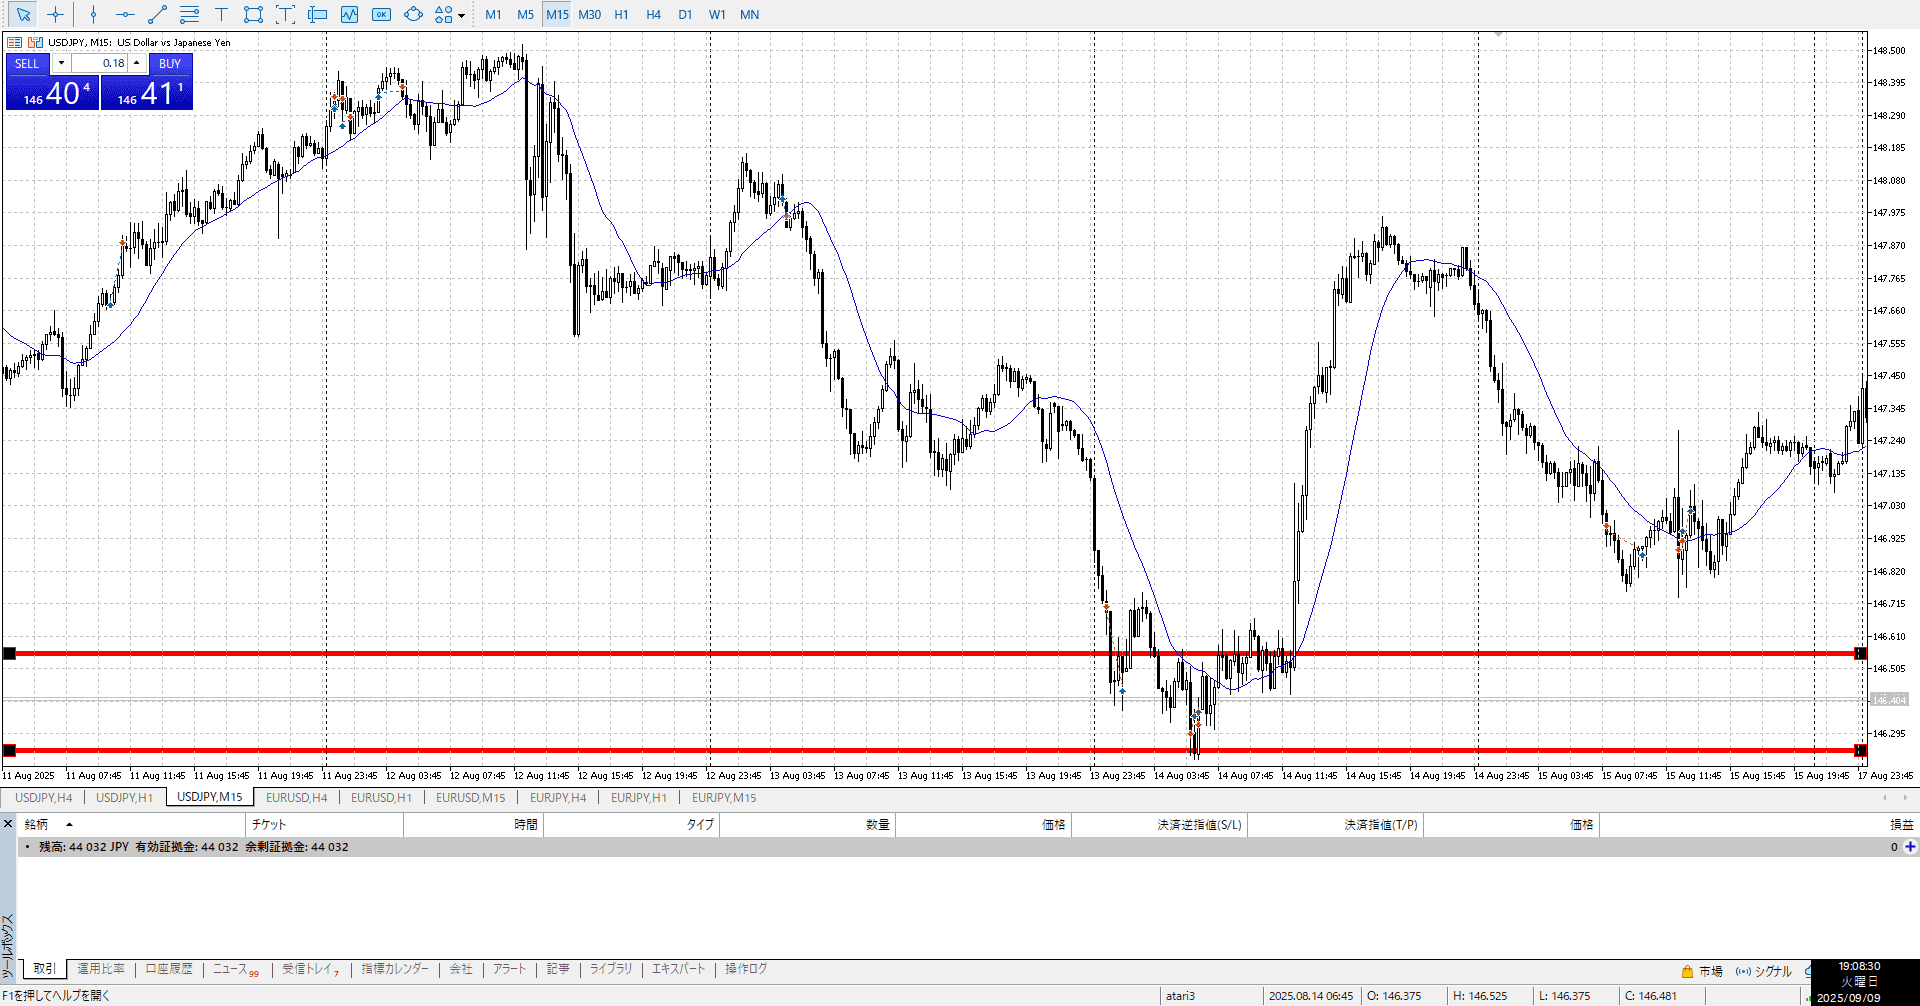Select the vertical line drawing tool

click(93, 15)
